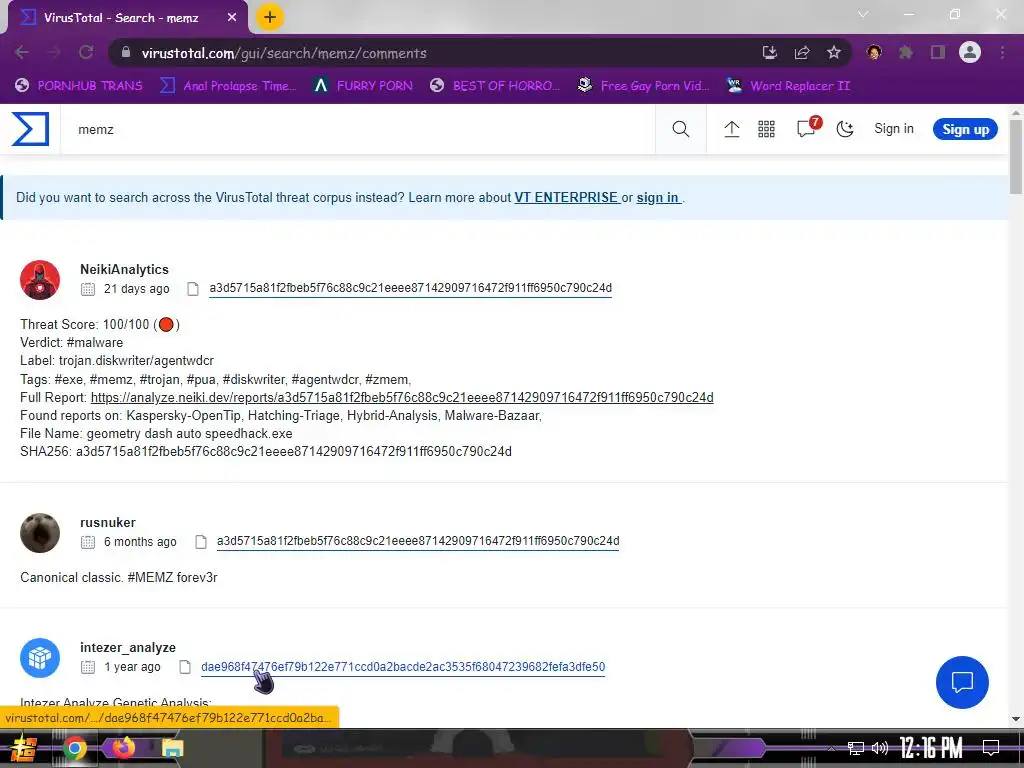1024x768 pixels.
Task: Go back with browser back arrow
Action: 22,53
